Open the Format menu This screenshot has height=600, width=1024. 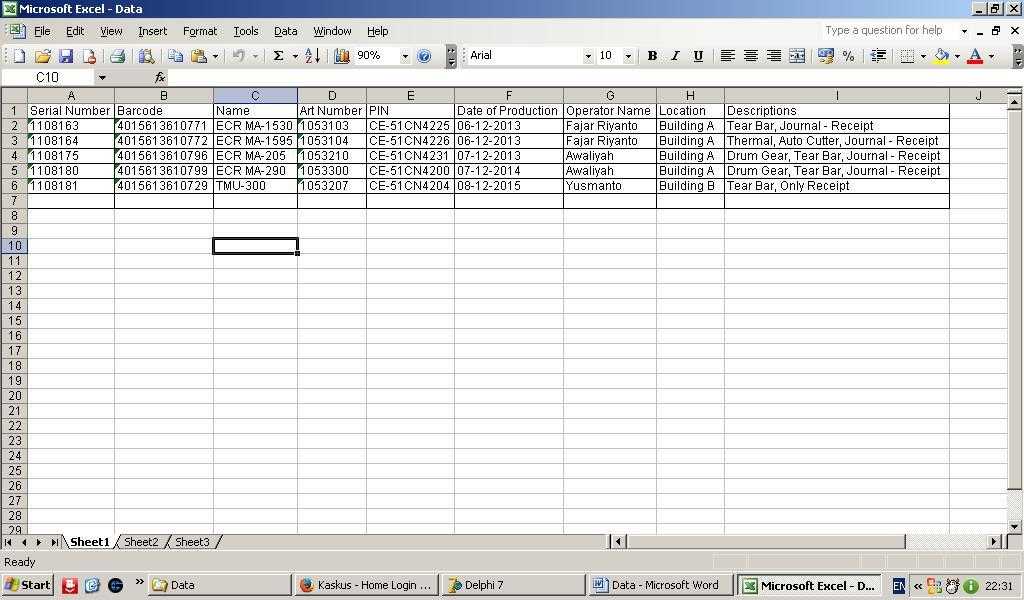point(200,31)
